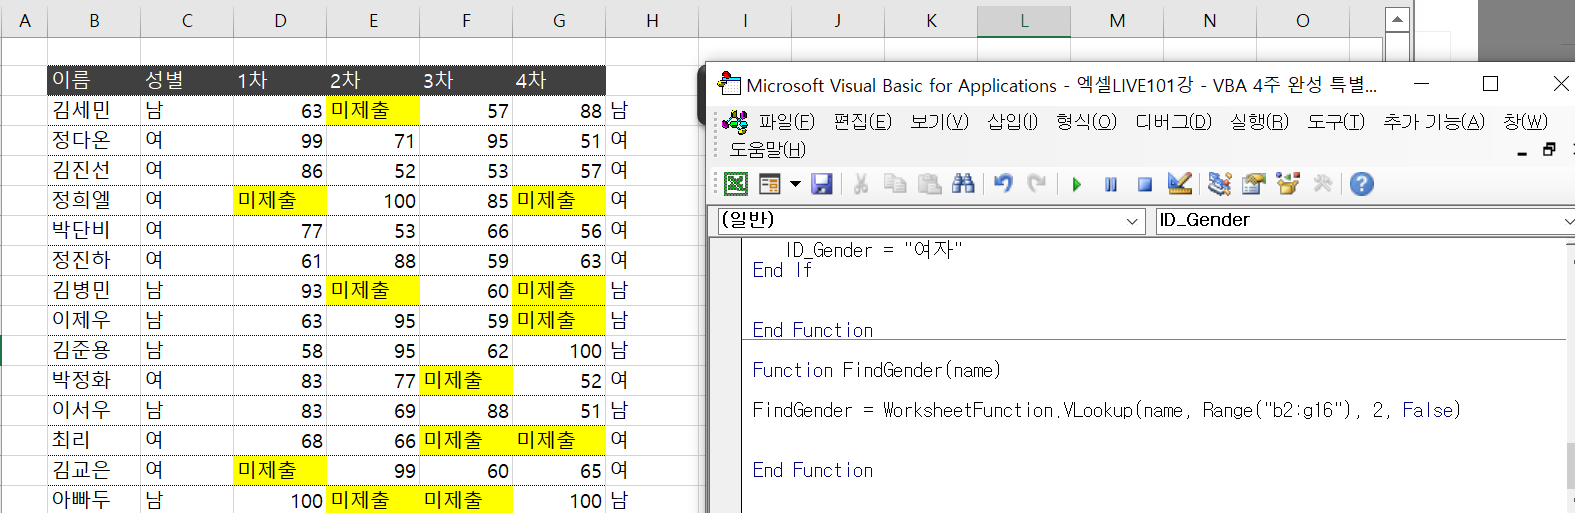Viewport: 1575px width, 513px height.
Task: Undo the last code edit
Action: coord(1003,184)
